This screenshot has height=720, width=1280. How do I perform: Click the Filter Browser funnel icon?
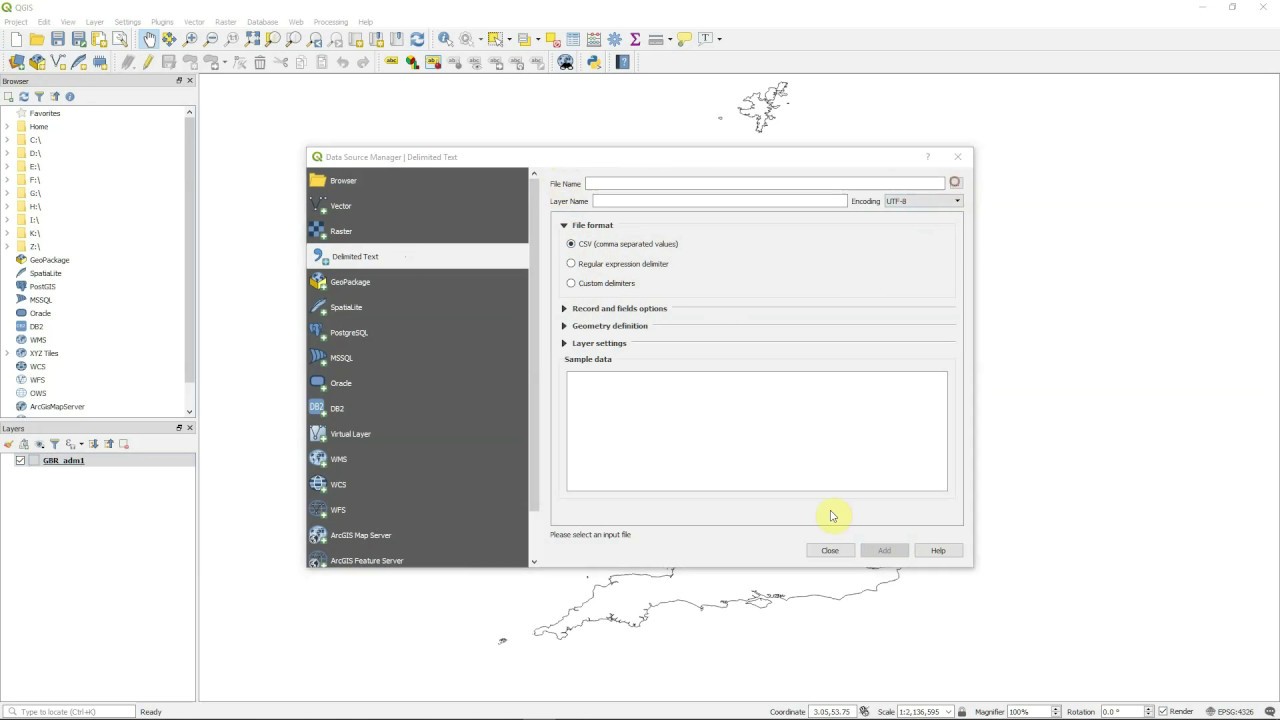pyautogui.click(x=39, y=97)
